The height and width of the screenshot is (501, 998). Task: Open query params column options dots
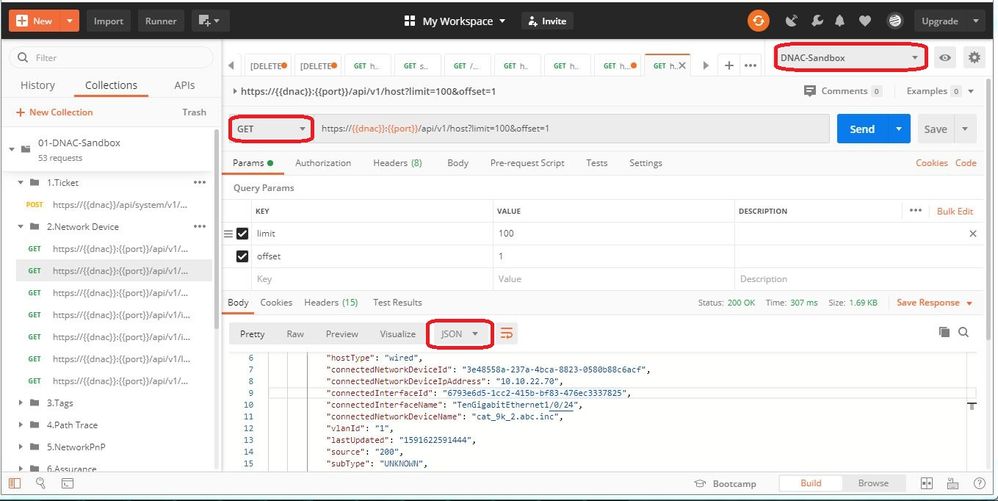pos(916,210)
